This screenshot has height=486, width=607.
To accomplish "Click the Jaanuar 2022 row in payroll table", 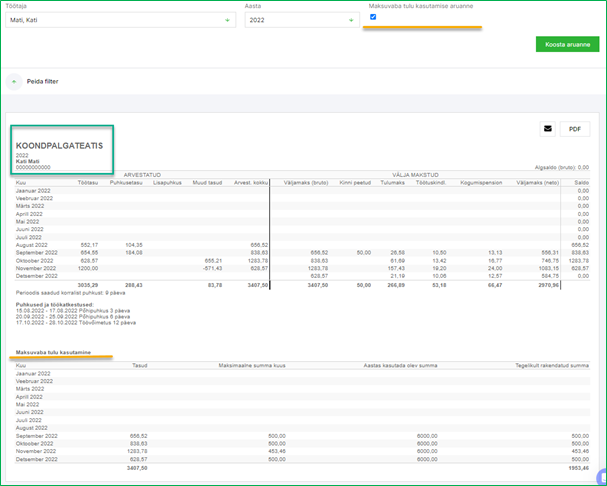I will 302,191.
